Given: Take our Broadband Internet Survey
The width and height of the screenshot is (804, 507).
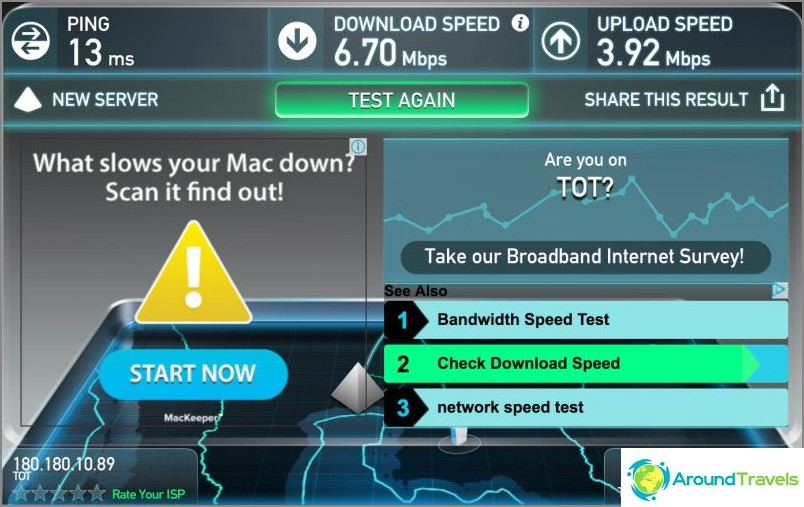Looking at the screenshot, I should coord(585,257).
